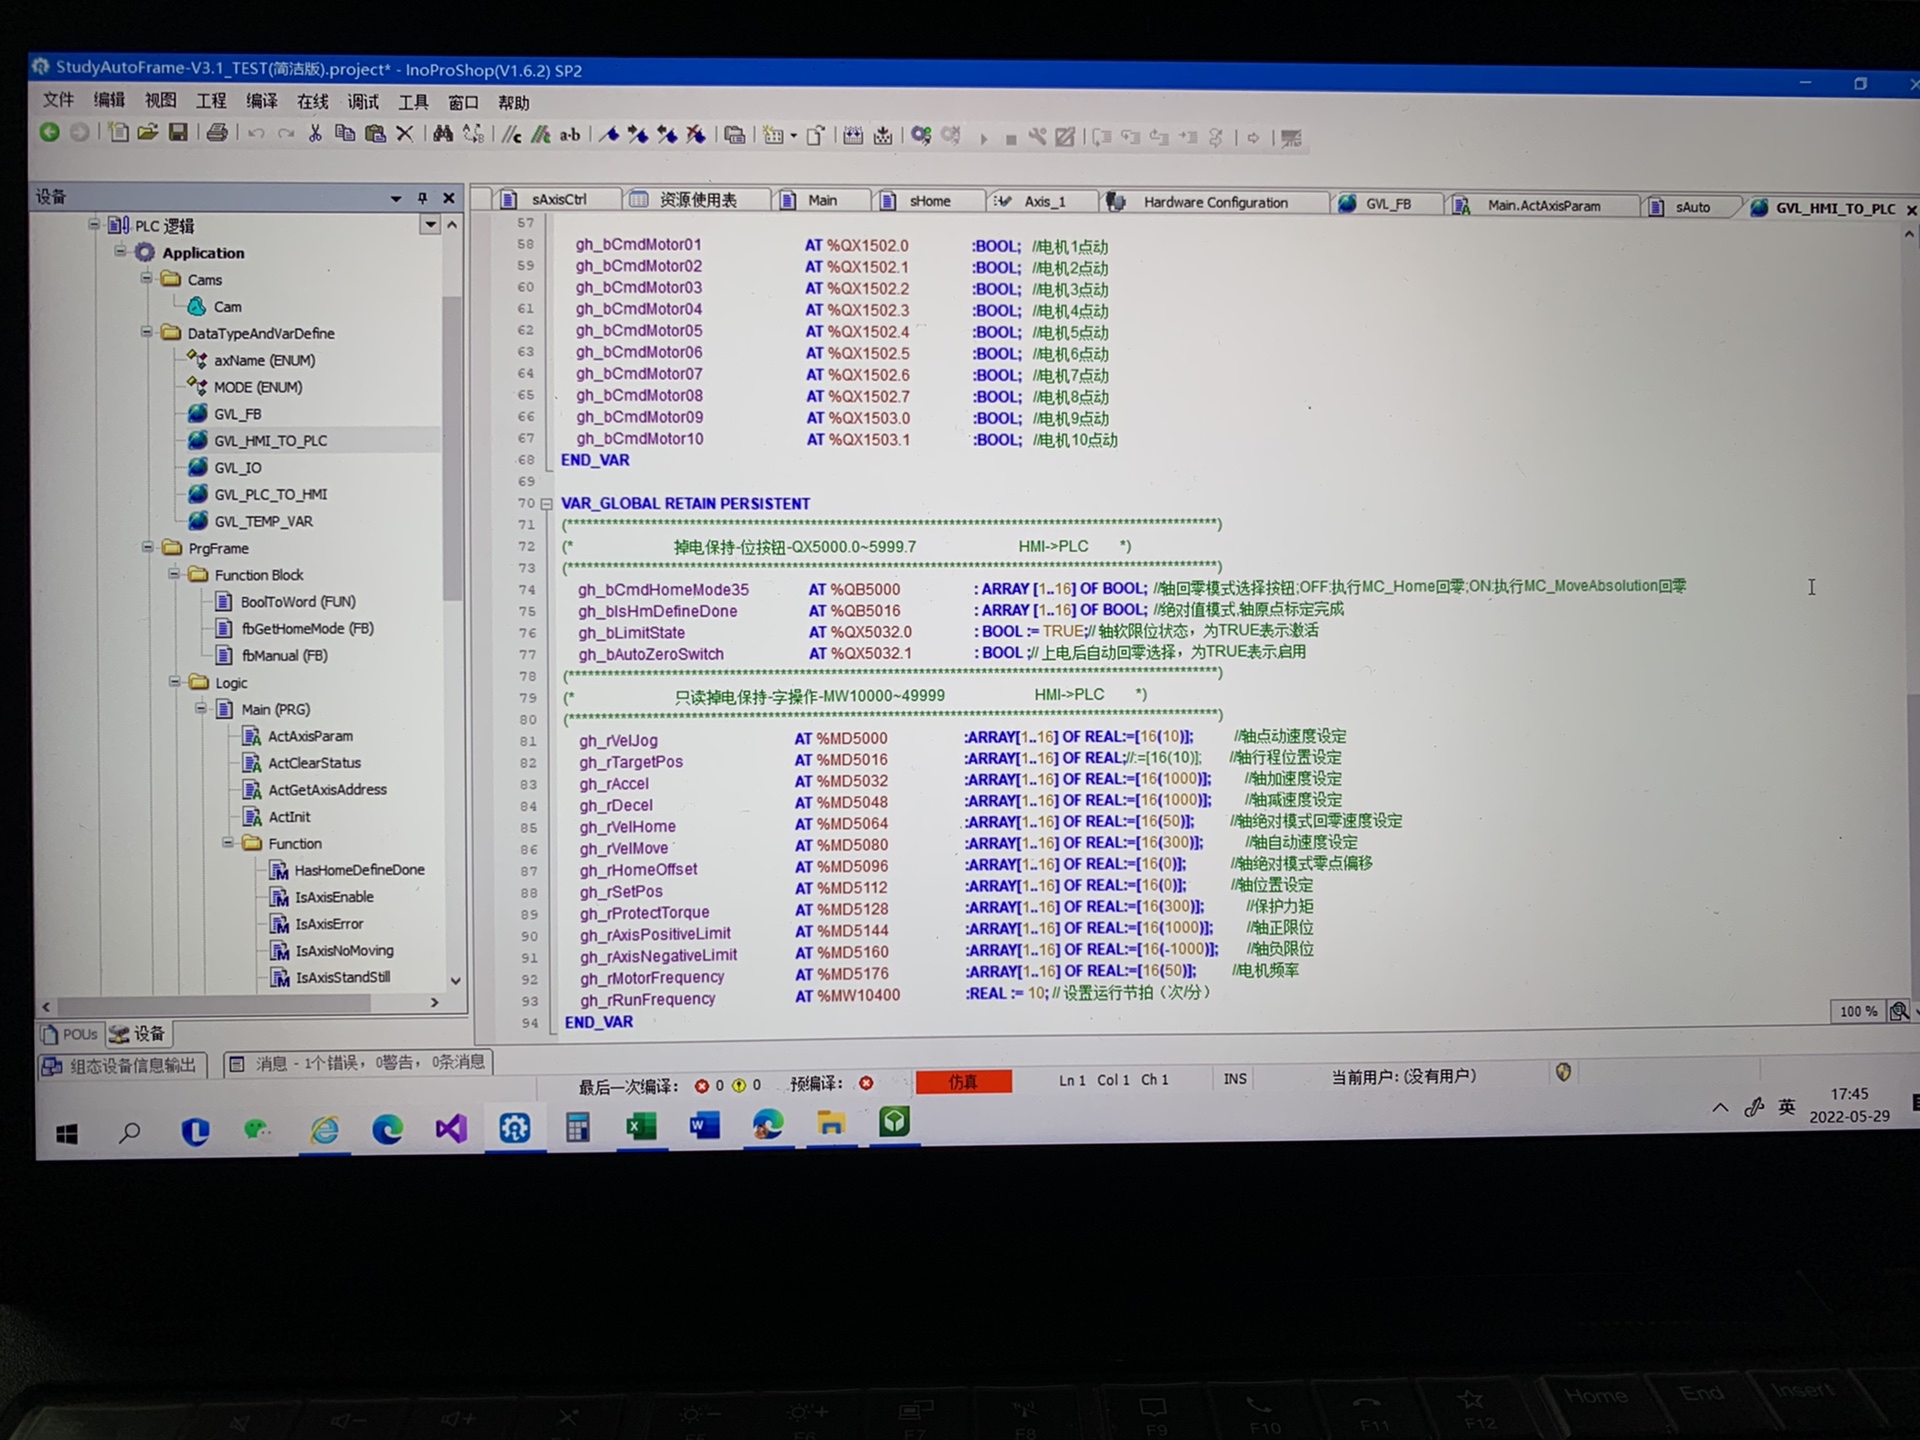Select GVL_PLC_TO_HMI in the tree
Viewport: 1920px width, 1440px height.
click(270, 494)
